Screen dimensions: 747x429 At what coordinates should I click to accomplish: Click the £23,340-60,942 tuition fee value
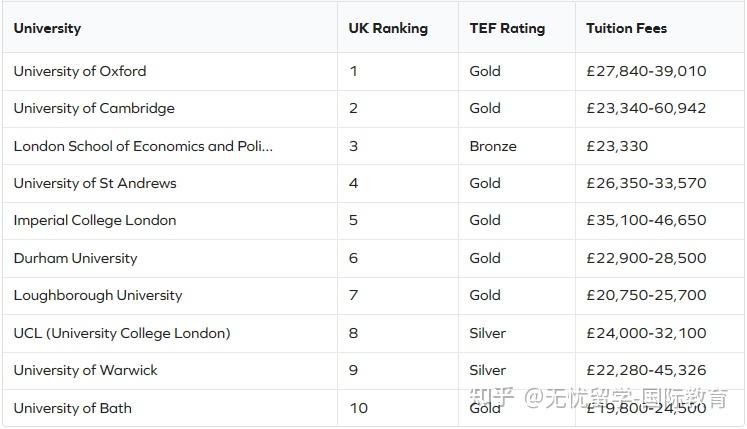646,108
